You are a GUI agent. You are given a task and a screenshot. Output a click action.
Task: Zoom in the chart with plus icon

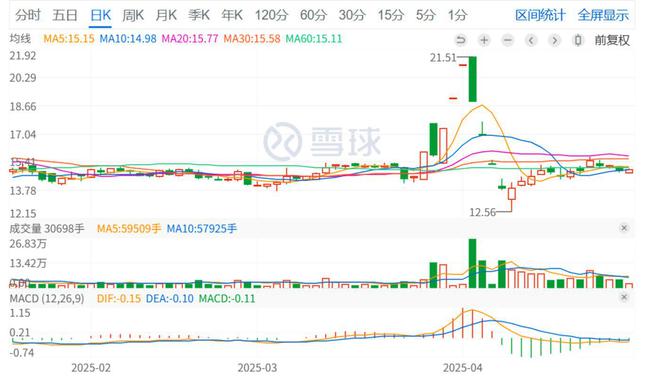(x=484, y=40)
